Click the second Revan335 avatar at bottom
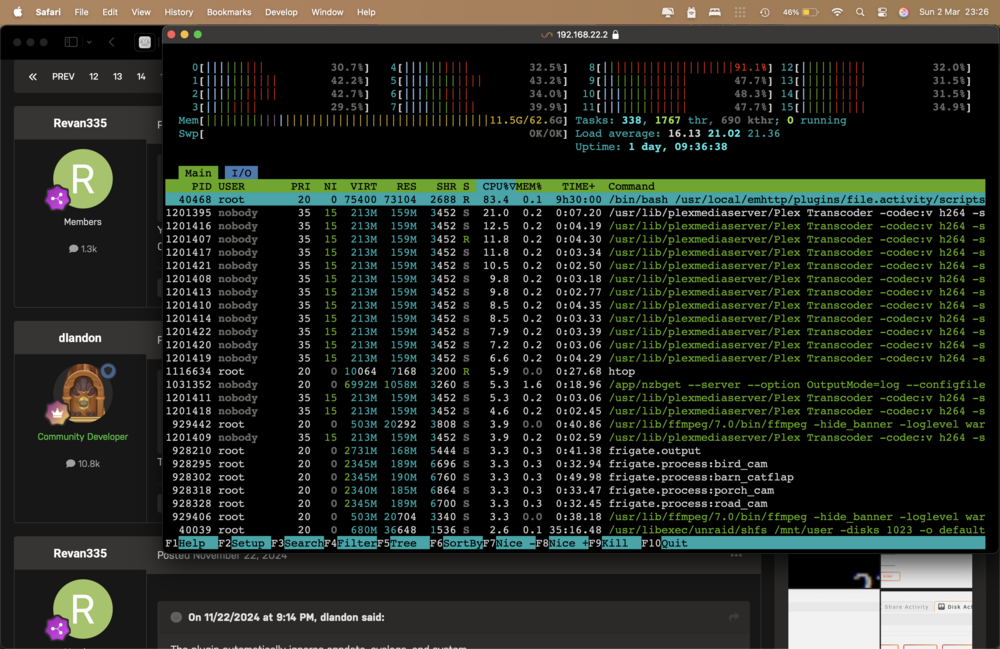This screenshot has width=1000, height=649. (82, 609)
